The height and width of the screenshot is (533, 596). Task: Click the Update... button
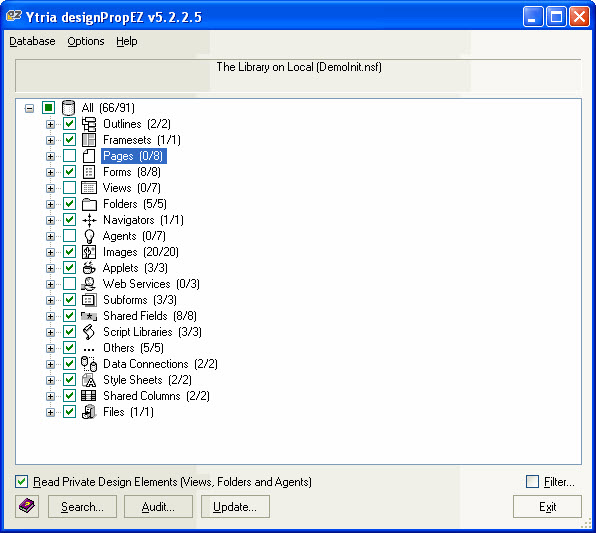(x=235, y=506)
